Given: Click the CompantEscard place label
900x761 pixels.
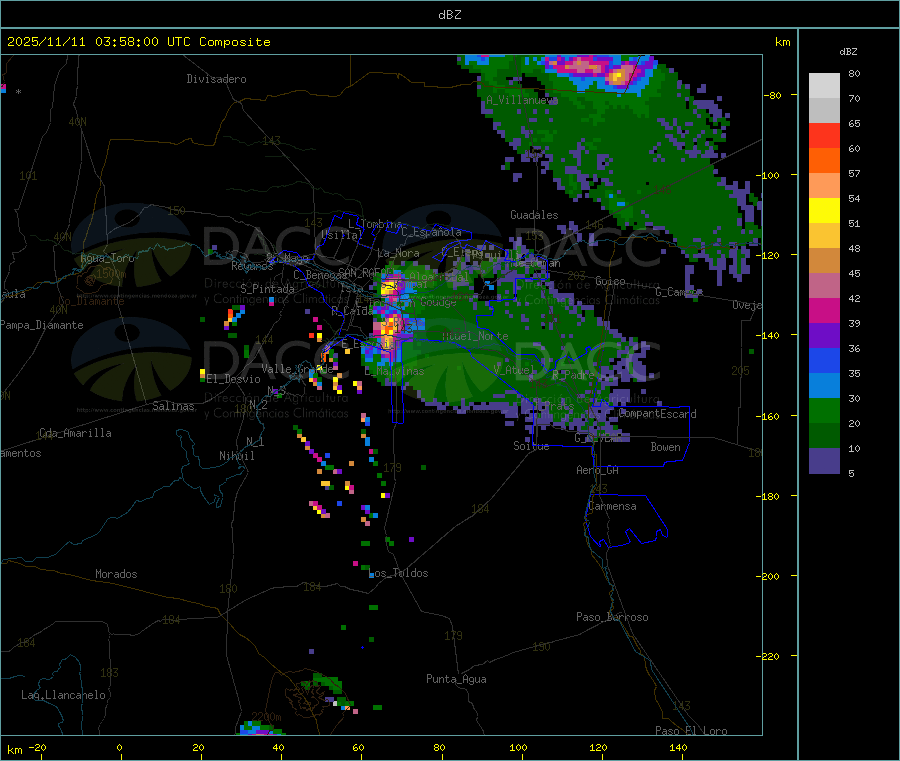Looking at the screenshot, I should [x=657, y=414].
